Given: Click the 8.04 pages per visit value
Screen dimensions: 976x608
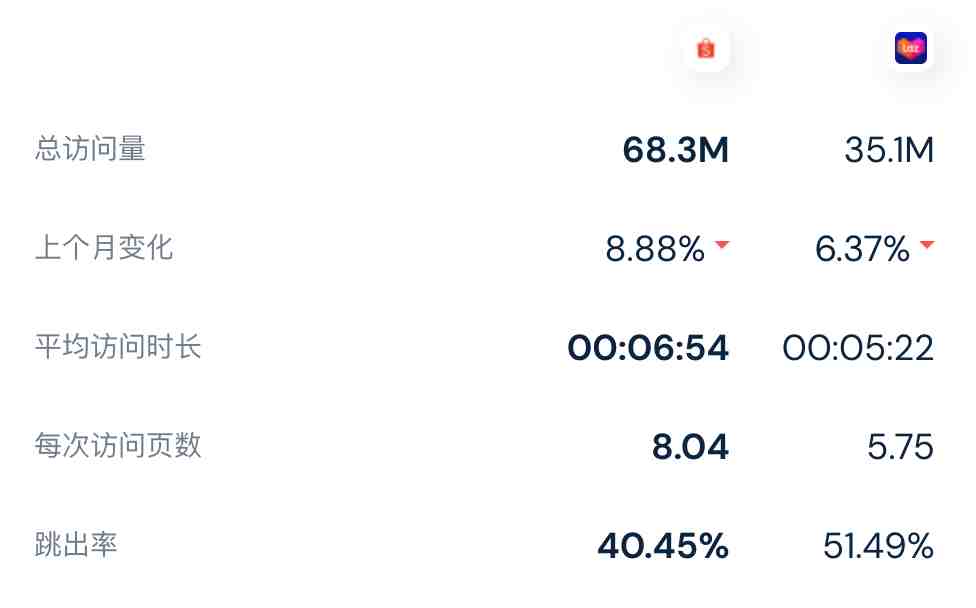Looking at the screenshot, I should pos(690,447).
